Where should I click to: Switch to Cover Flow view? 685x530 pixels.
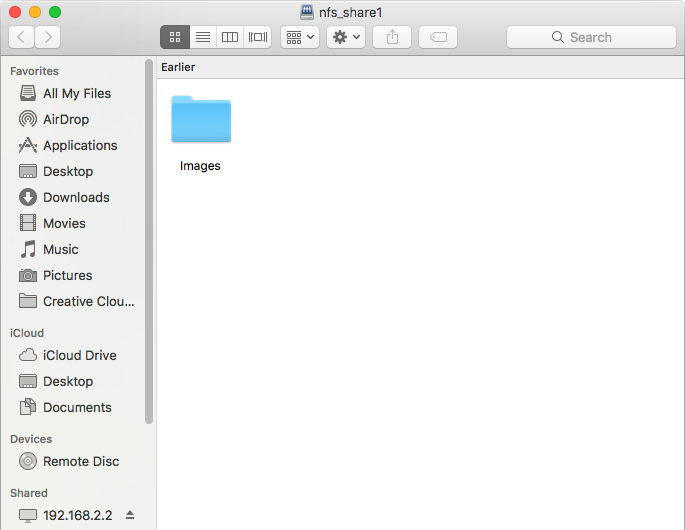tap(258, 37)
